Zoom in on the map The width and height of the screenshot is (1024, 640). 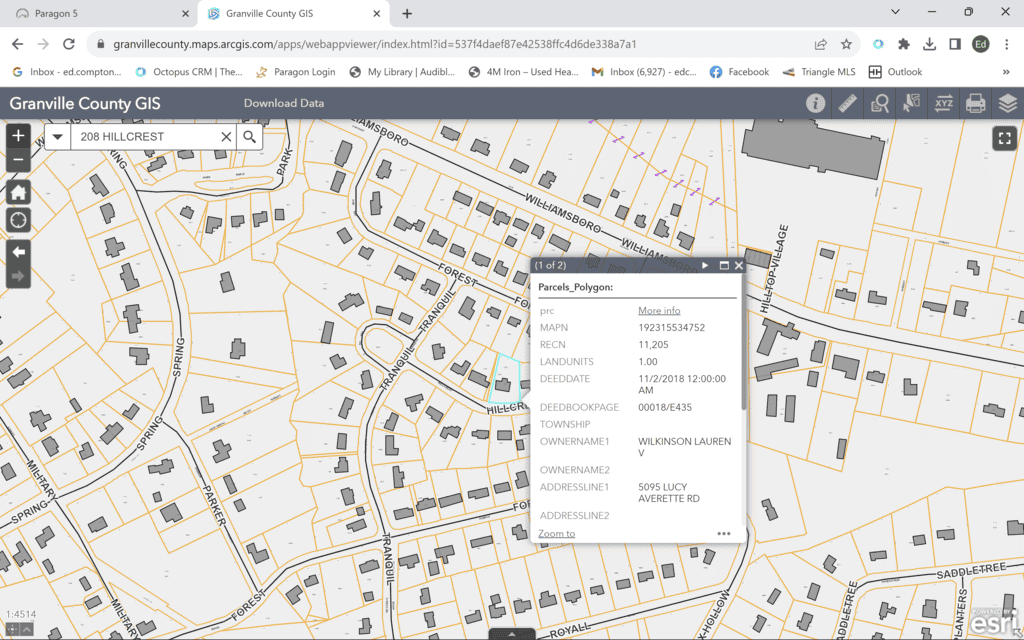pos(18,136)
